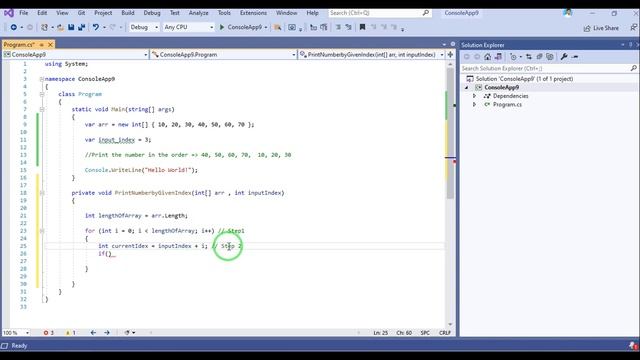Open the Extensions menu
The image size is (640, 360).
[253, 13]
